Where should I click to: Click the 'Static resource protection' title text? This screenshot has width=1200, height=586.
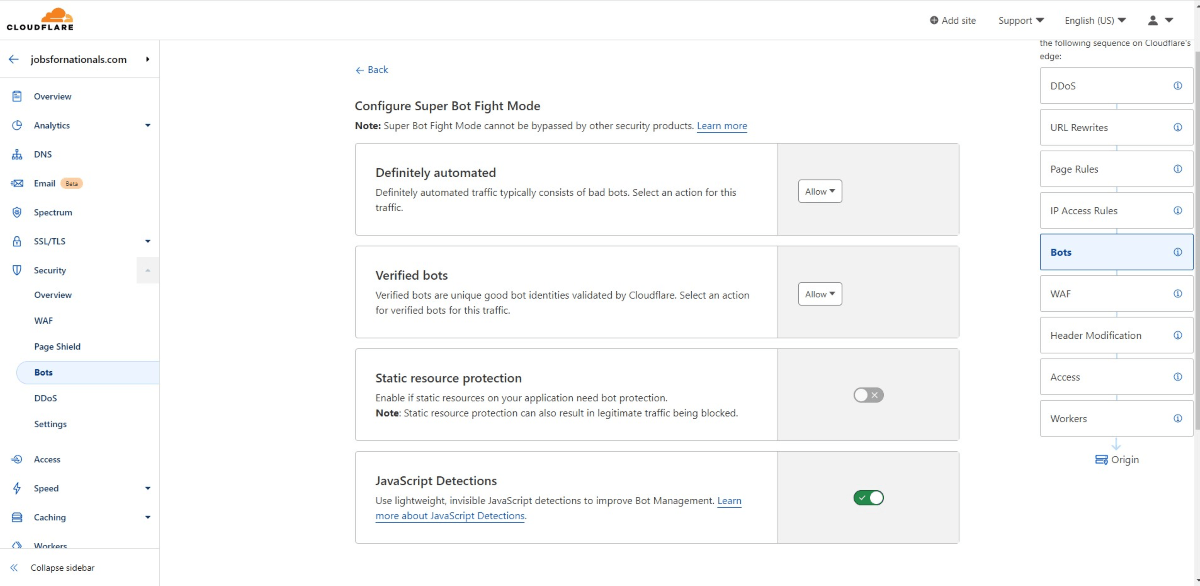448,378
